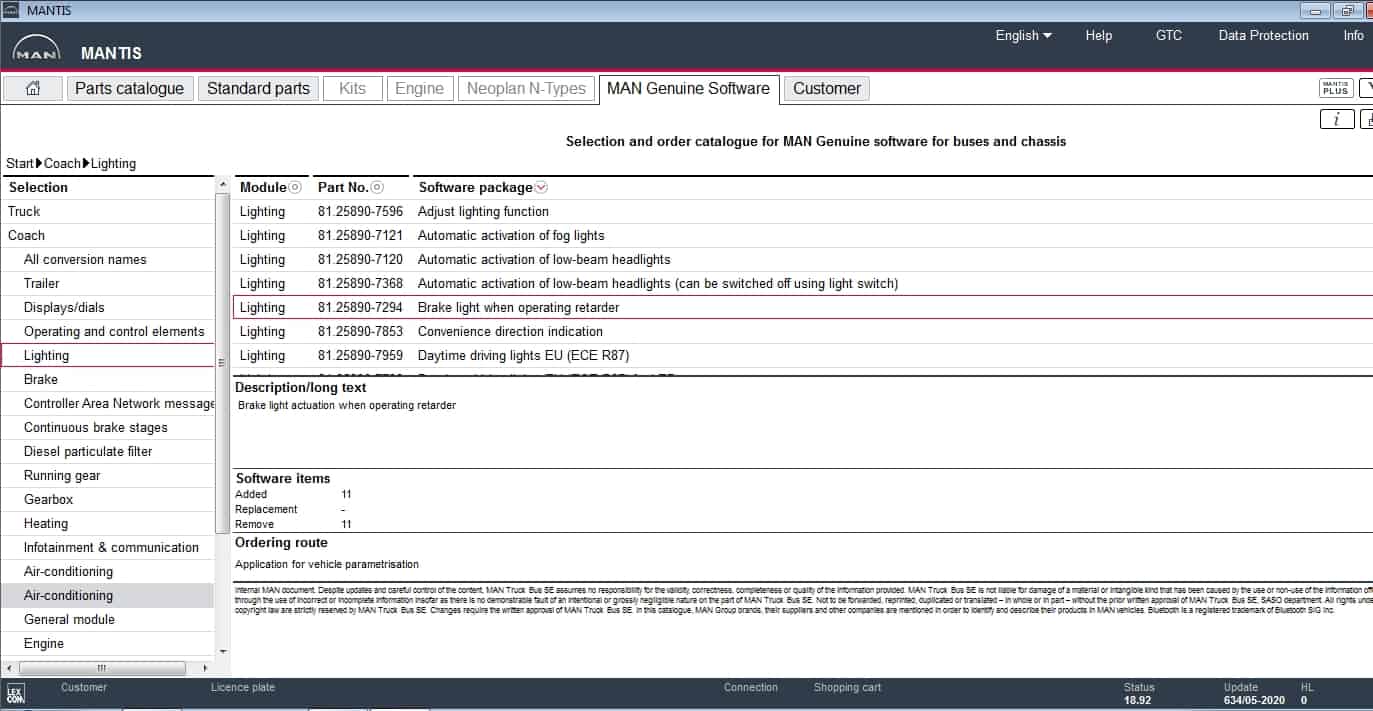Switch to Customer tab
This screenshot has height=711, width=1373.
pos(827,88)
